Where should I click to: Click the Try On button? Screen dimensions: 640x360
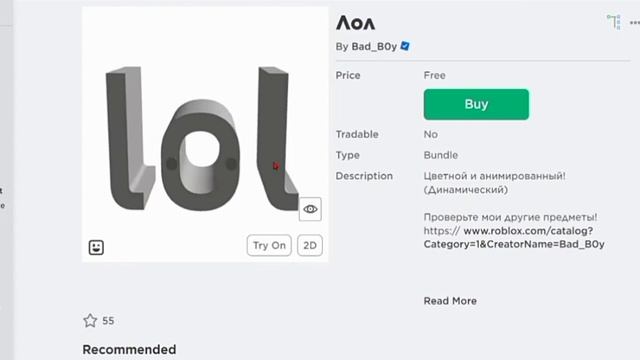coord(269,245)
